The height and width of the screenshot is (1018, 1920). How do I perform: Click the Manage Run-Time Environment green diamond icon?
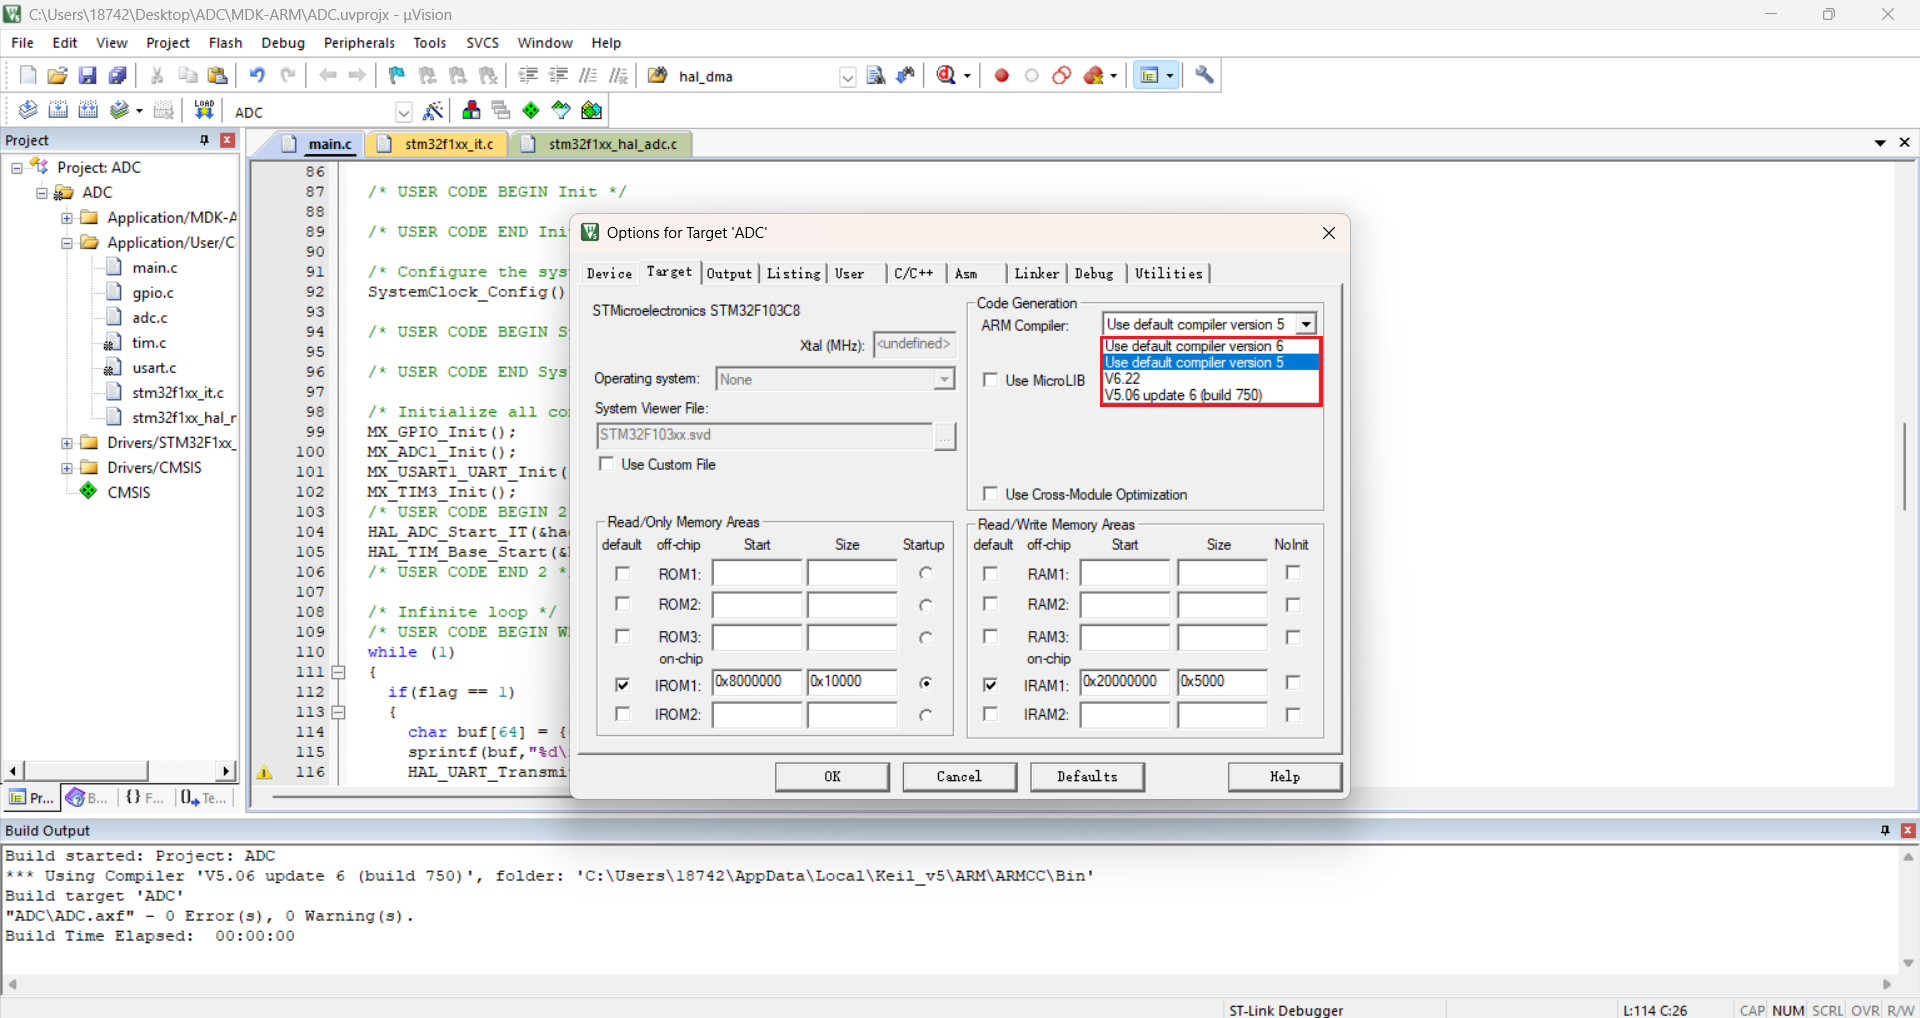click(531, 110)
